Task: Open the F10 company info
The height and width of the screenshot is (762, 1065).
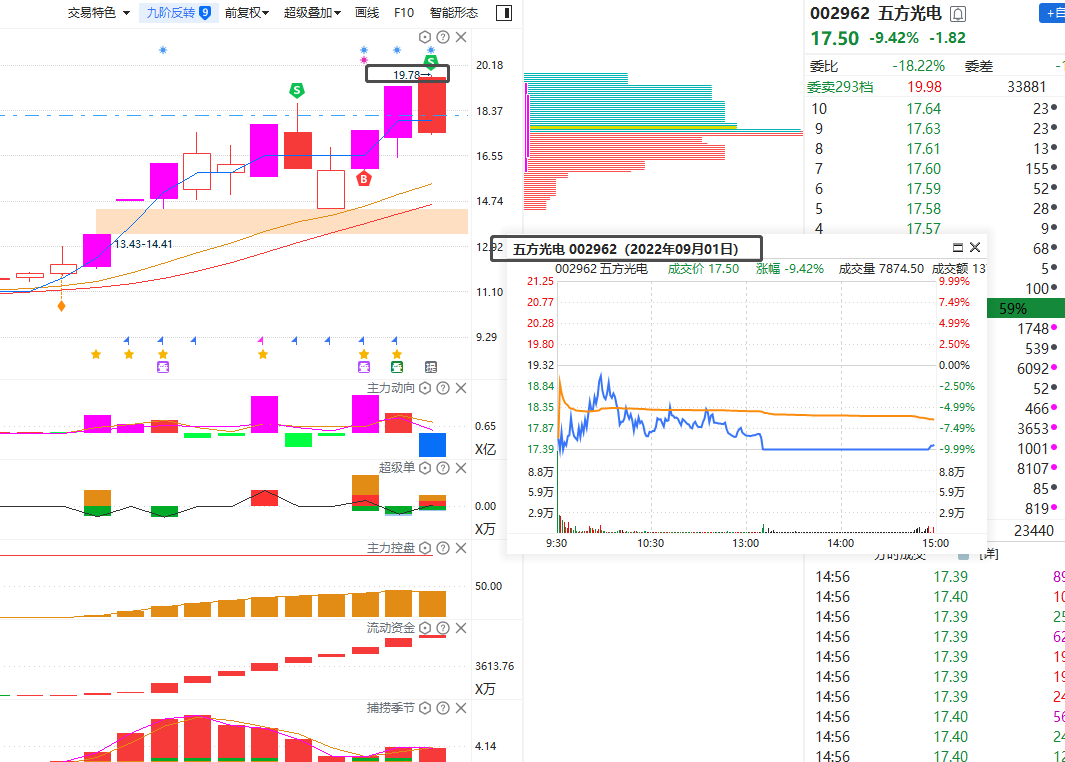Action: (403, 13)
